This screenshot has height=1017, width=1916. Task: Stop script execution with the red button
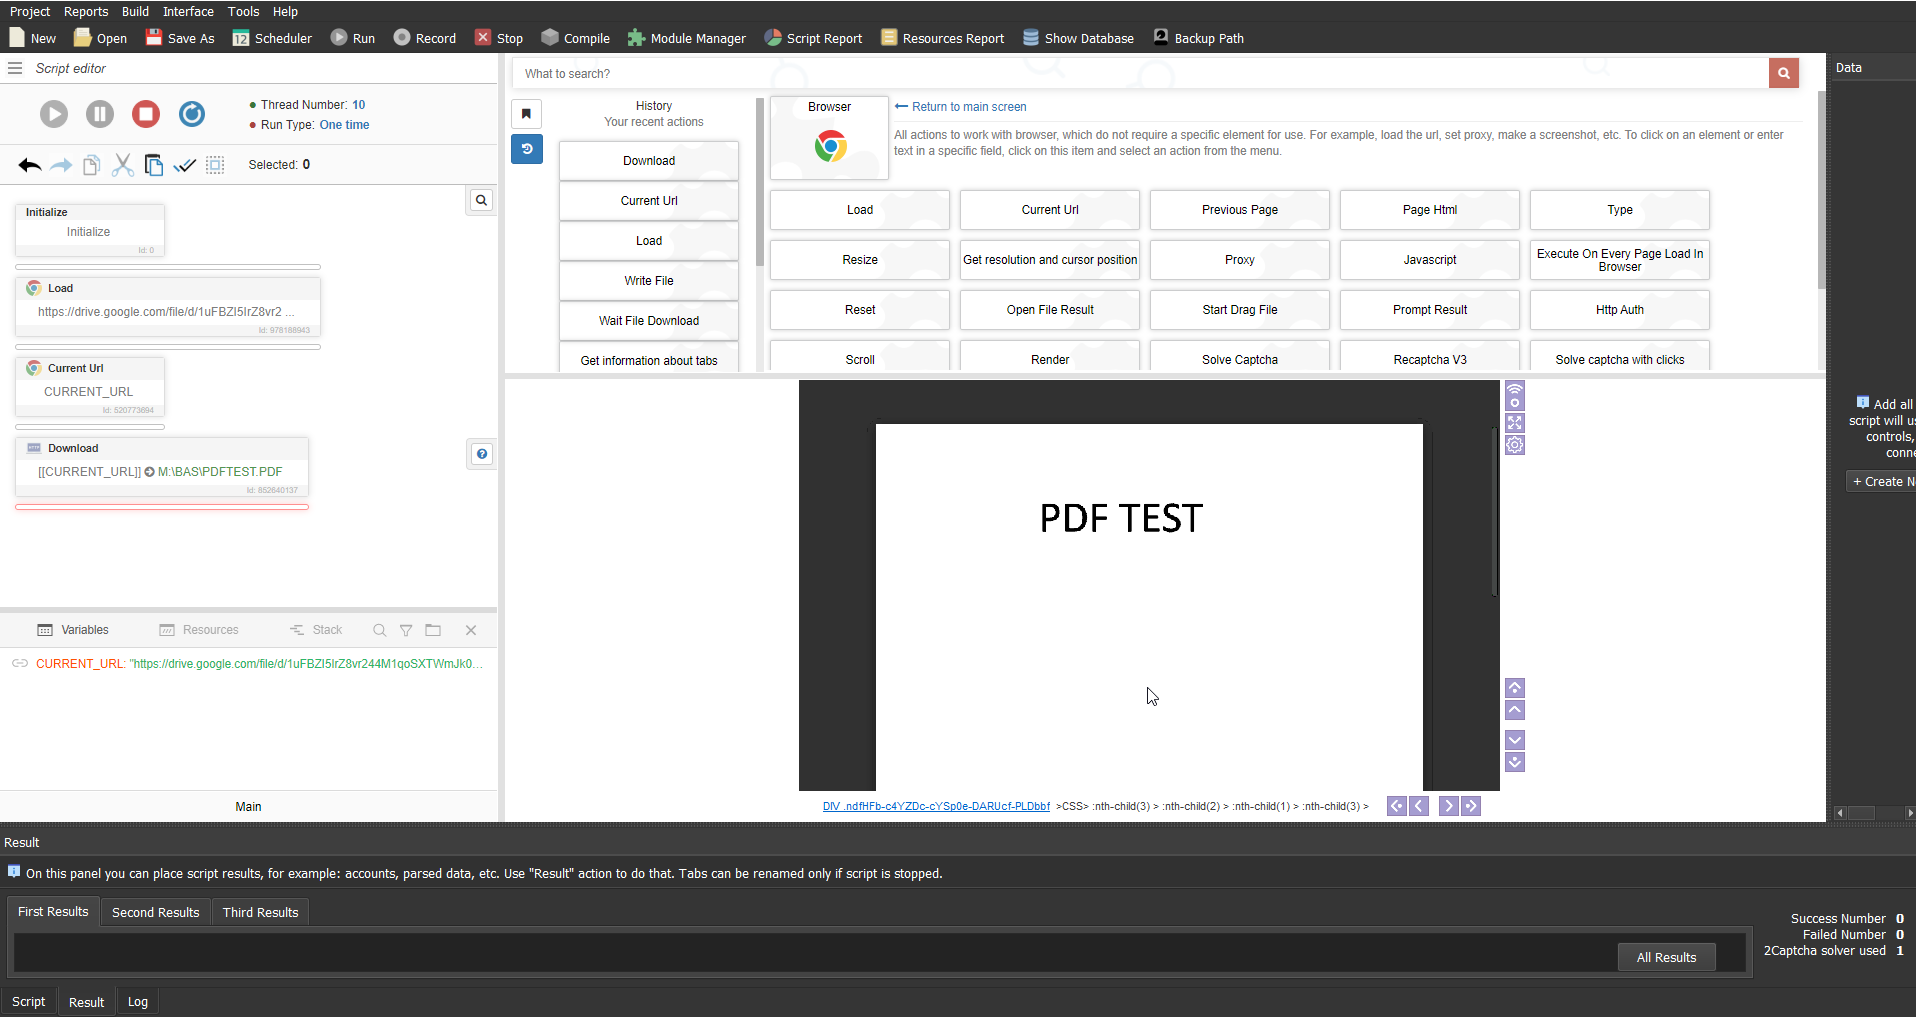[145, 114]
